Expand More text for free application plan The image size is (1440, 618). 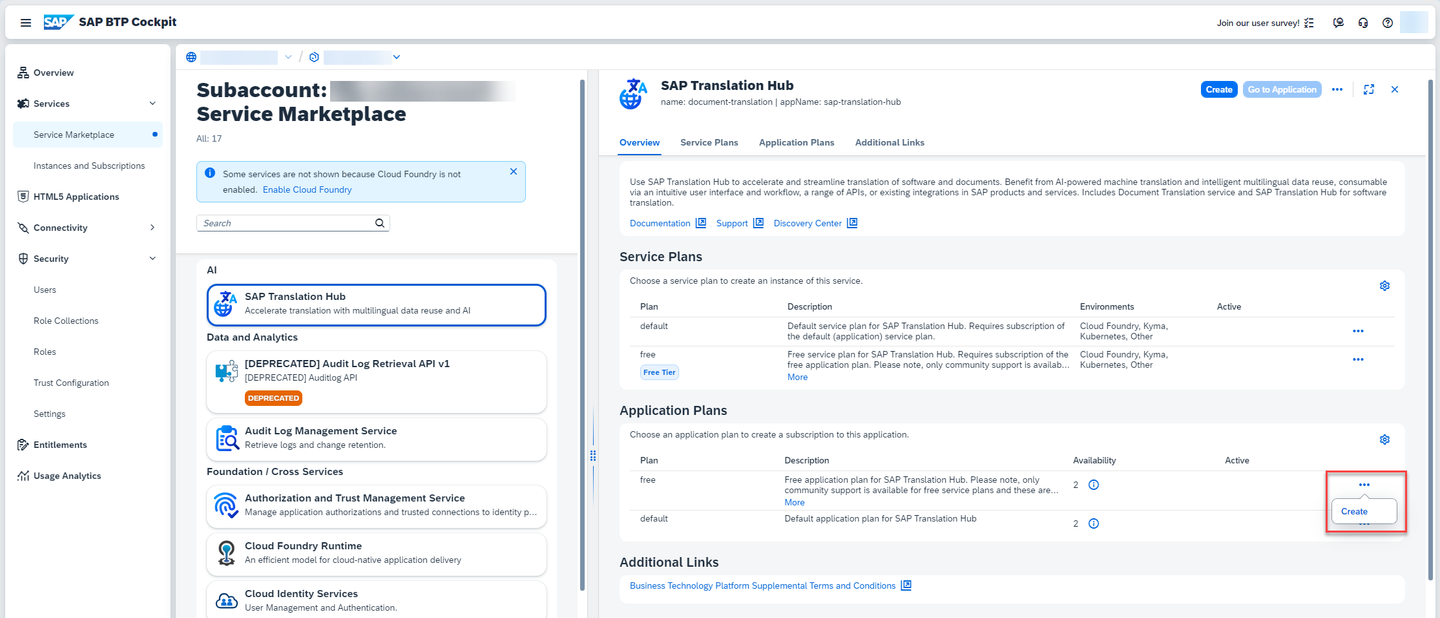pos(795,502)
